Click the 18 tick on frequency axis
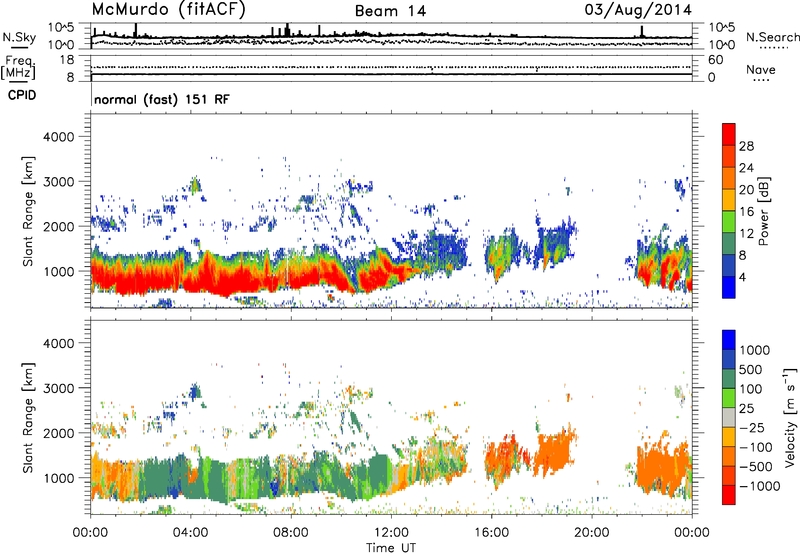800x554 pixels. coord(66,60)
